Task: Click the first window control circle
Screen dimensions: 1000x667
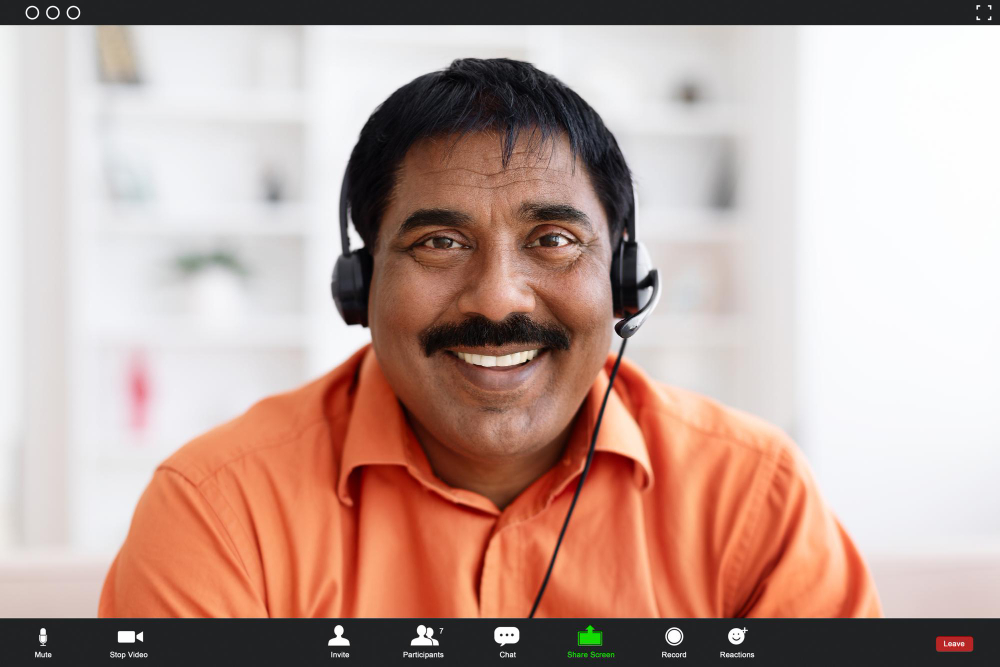Action: click(32, 13)
